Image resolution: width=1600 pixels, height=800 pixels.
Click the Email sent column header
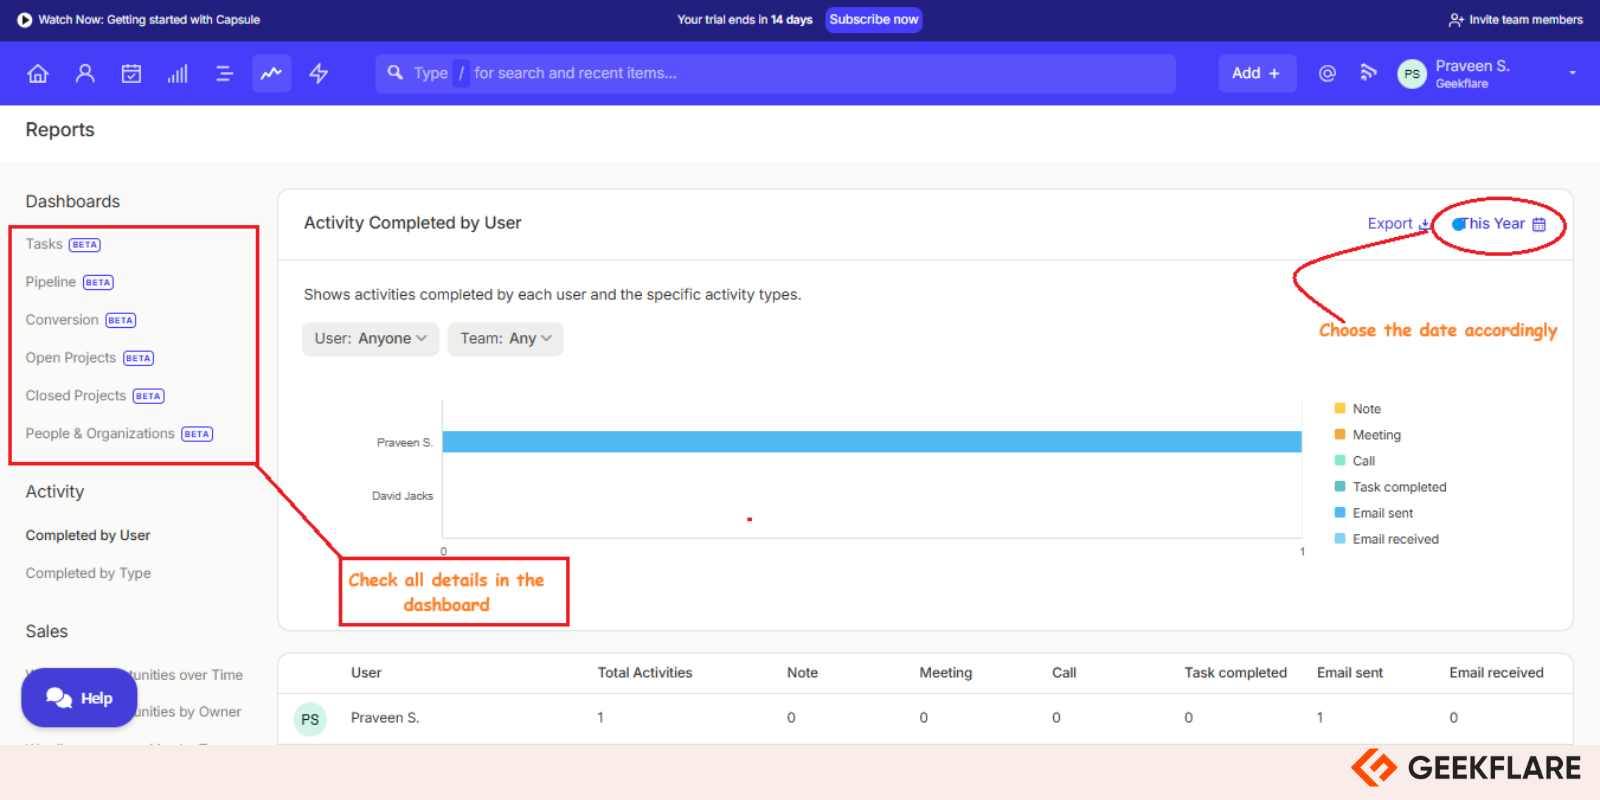pyautogui.click(x=1350, y=673)
